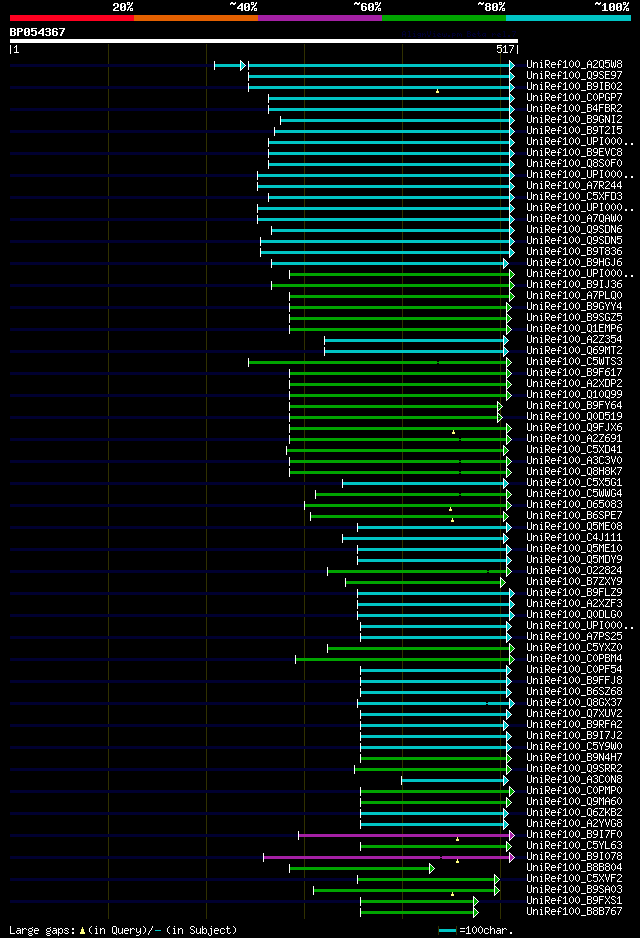Screen dimensions: 640x938
Task: Select the UniRef100_Q8H8K7 label
Action: click(x=574, y=471)
